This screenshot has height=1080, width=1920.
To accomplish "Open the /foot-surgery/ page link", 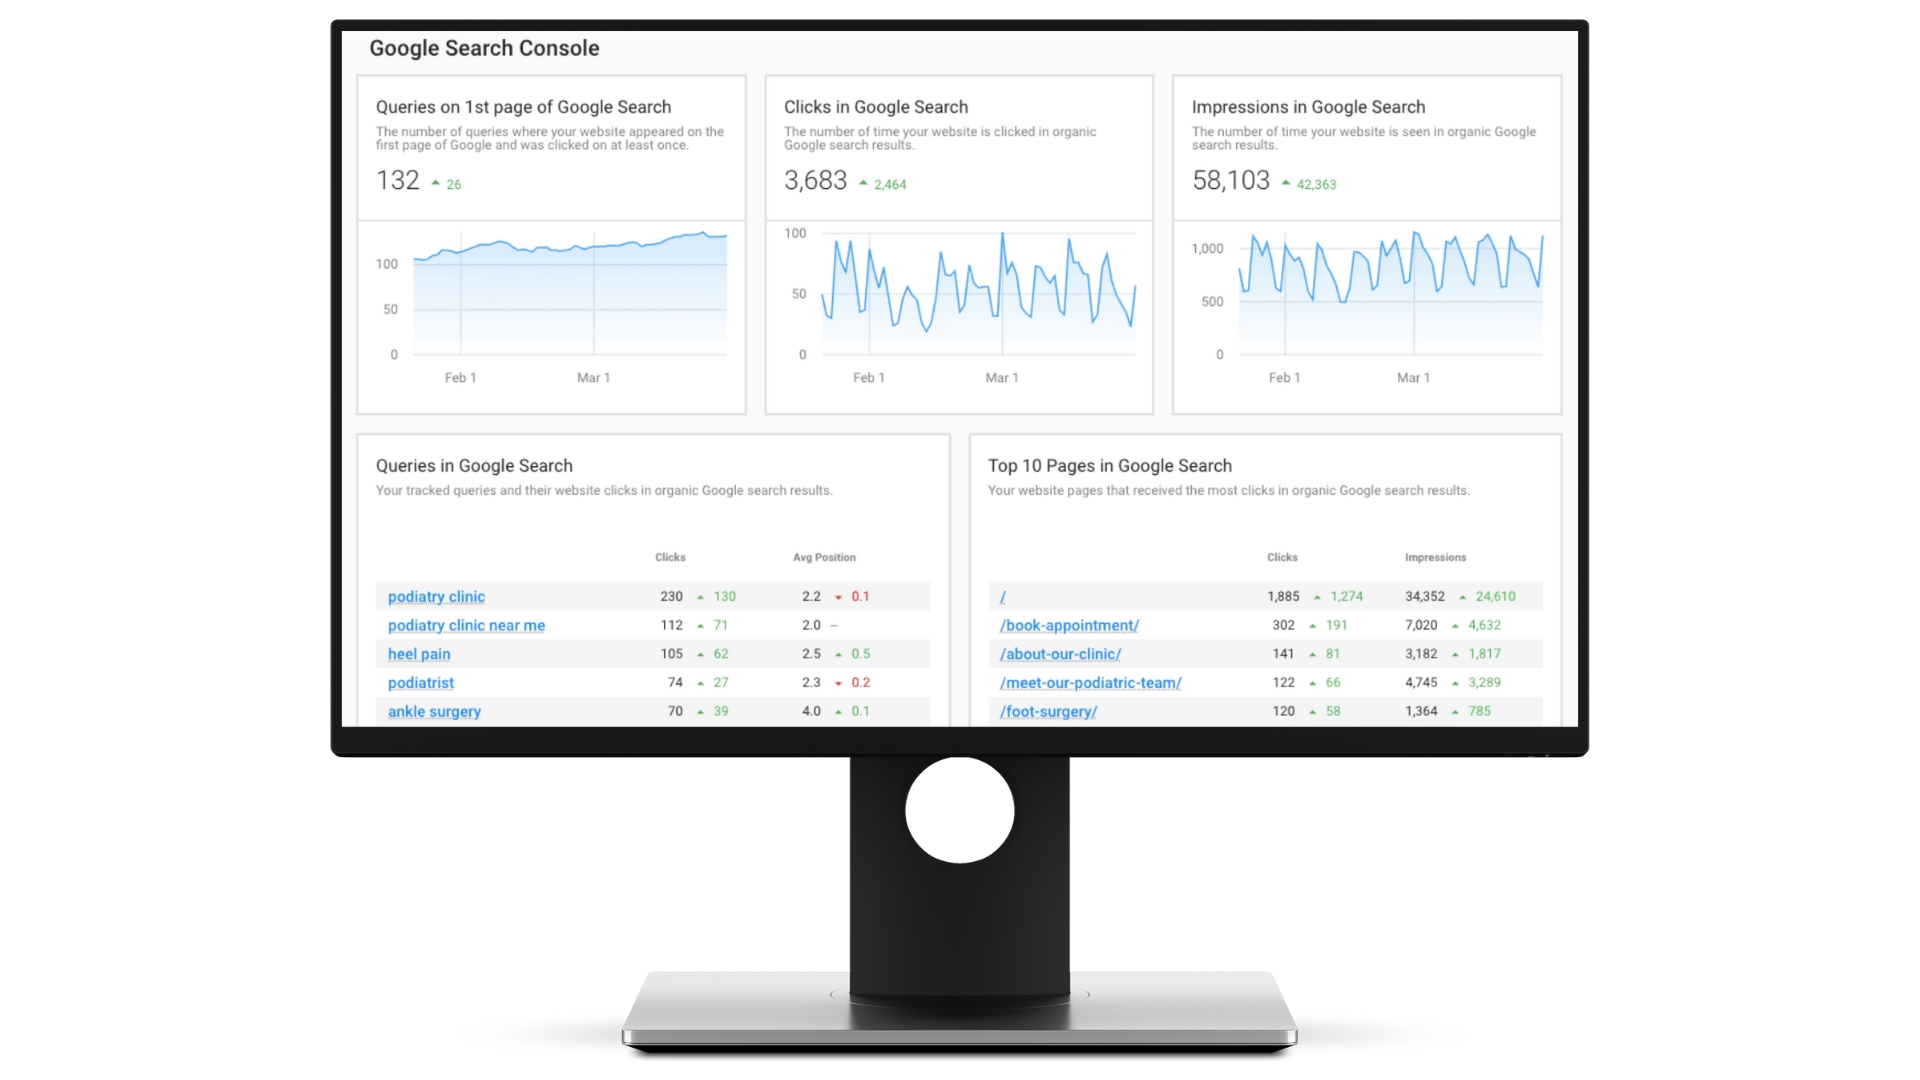I will 1047,710.
